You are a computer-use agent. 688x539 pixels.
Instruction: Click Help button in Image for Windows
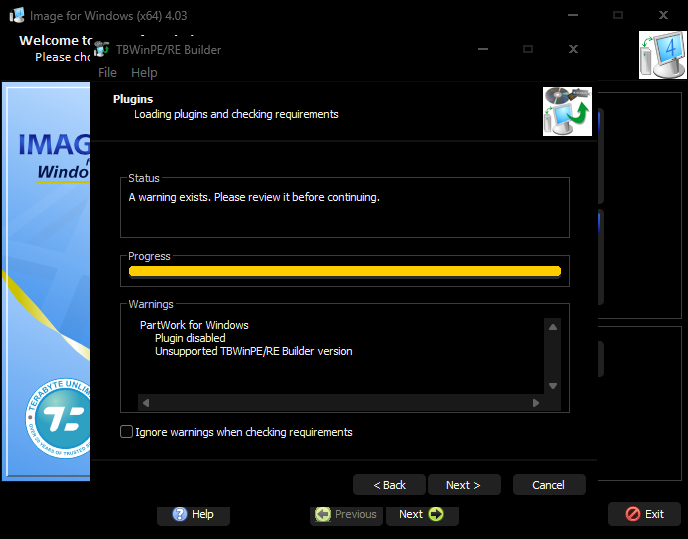coord(194,514)
